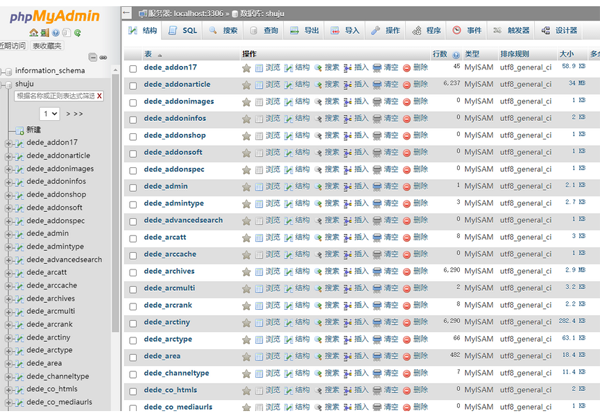This screenshot has width=600, height=418.
Task: Expand the information_schema database node
Action: (x=3, y=72)
